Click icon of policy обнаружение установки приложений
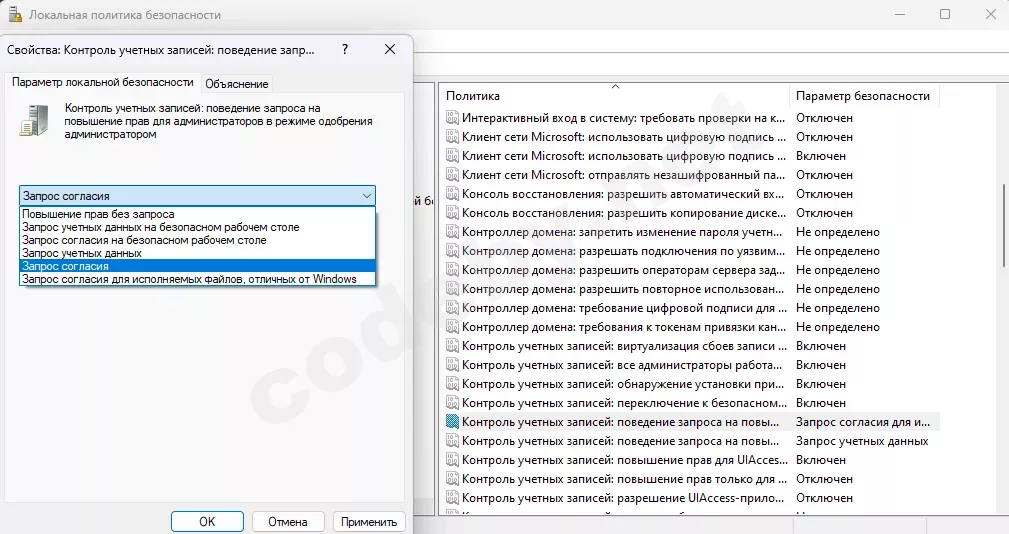Image resolution: width=1009 pixels, height=534 pixels. pyautogui.click(x=452, y=384)
